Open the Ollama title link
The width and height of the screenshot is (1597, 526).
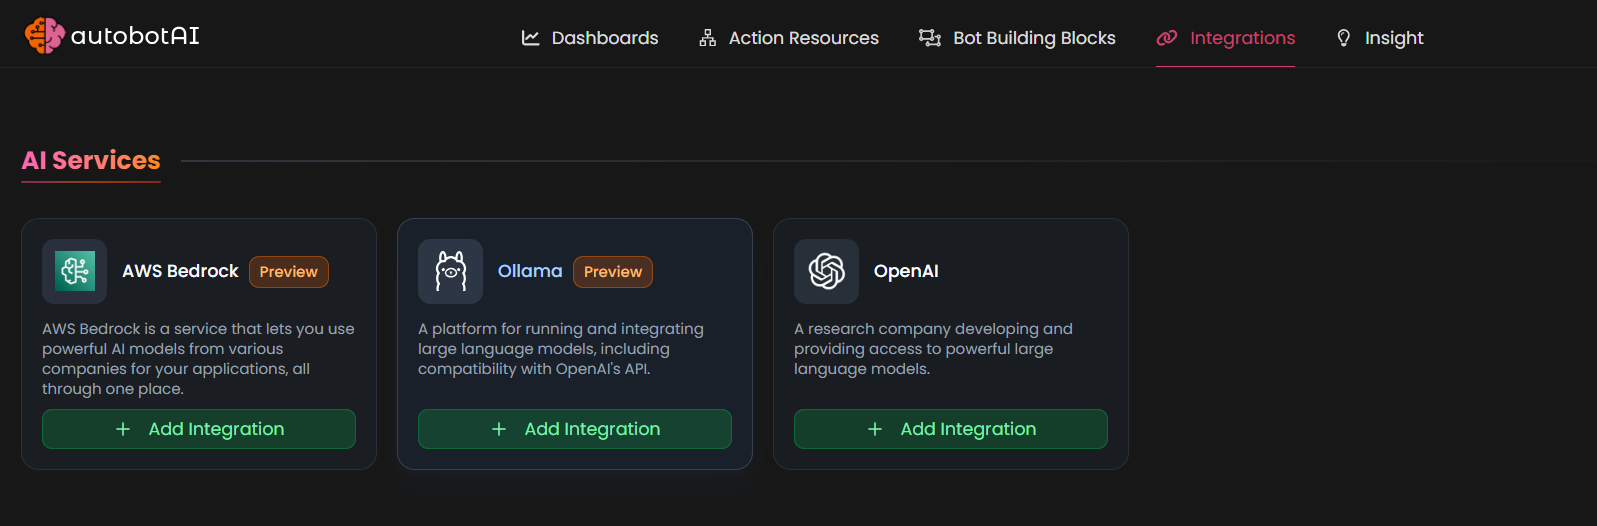pyautogui.click(x=530, y=271)
